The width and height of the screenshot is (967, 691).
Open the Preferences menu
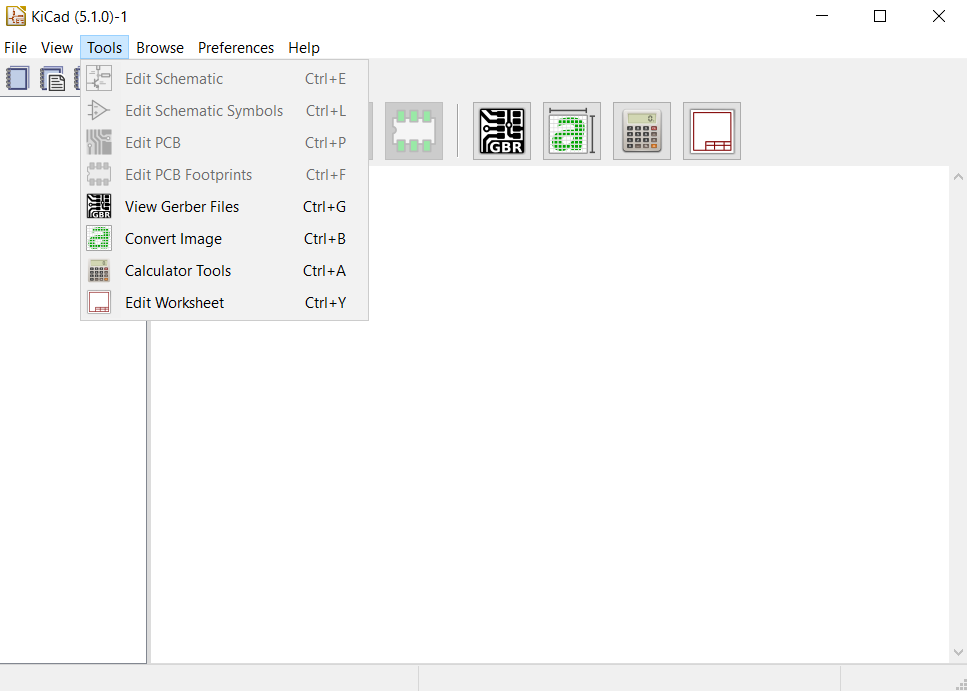click(236, 47)
